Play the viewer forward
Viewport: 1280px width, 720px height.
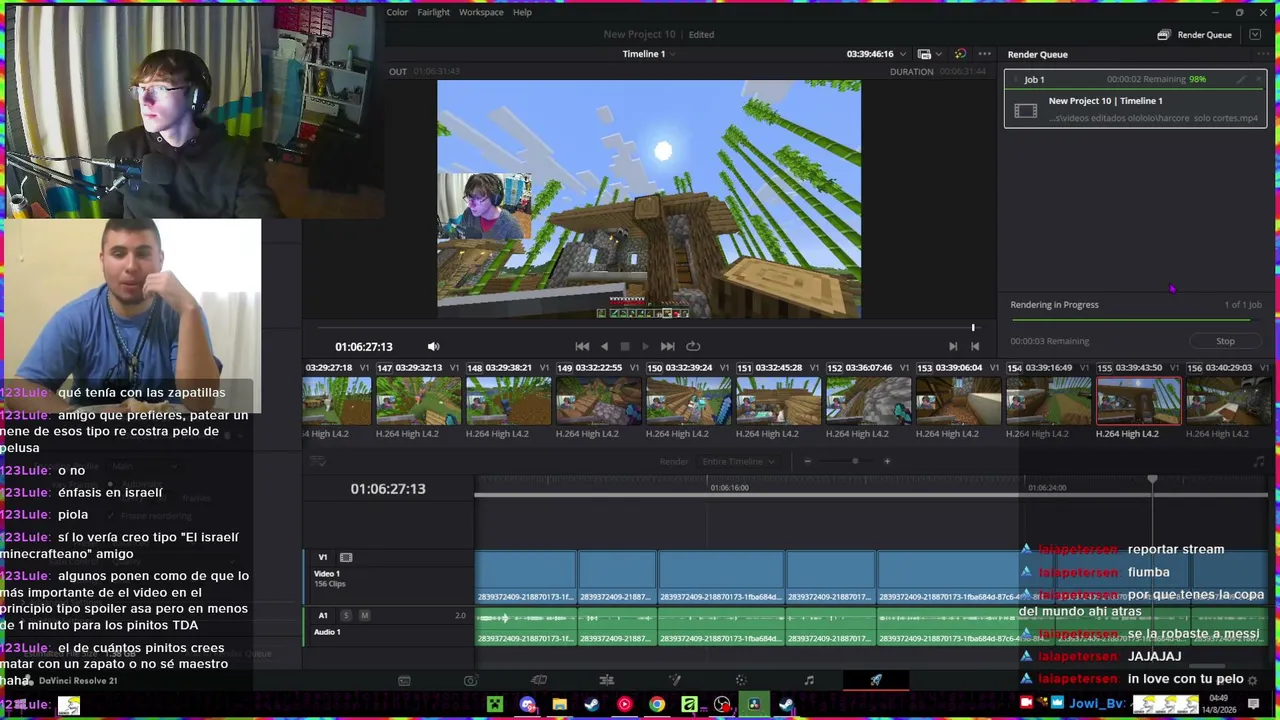(x=645, y=346)
